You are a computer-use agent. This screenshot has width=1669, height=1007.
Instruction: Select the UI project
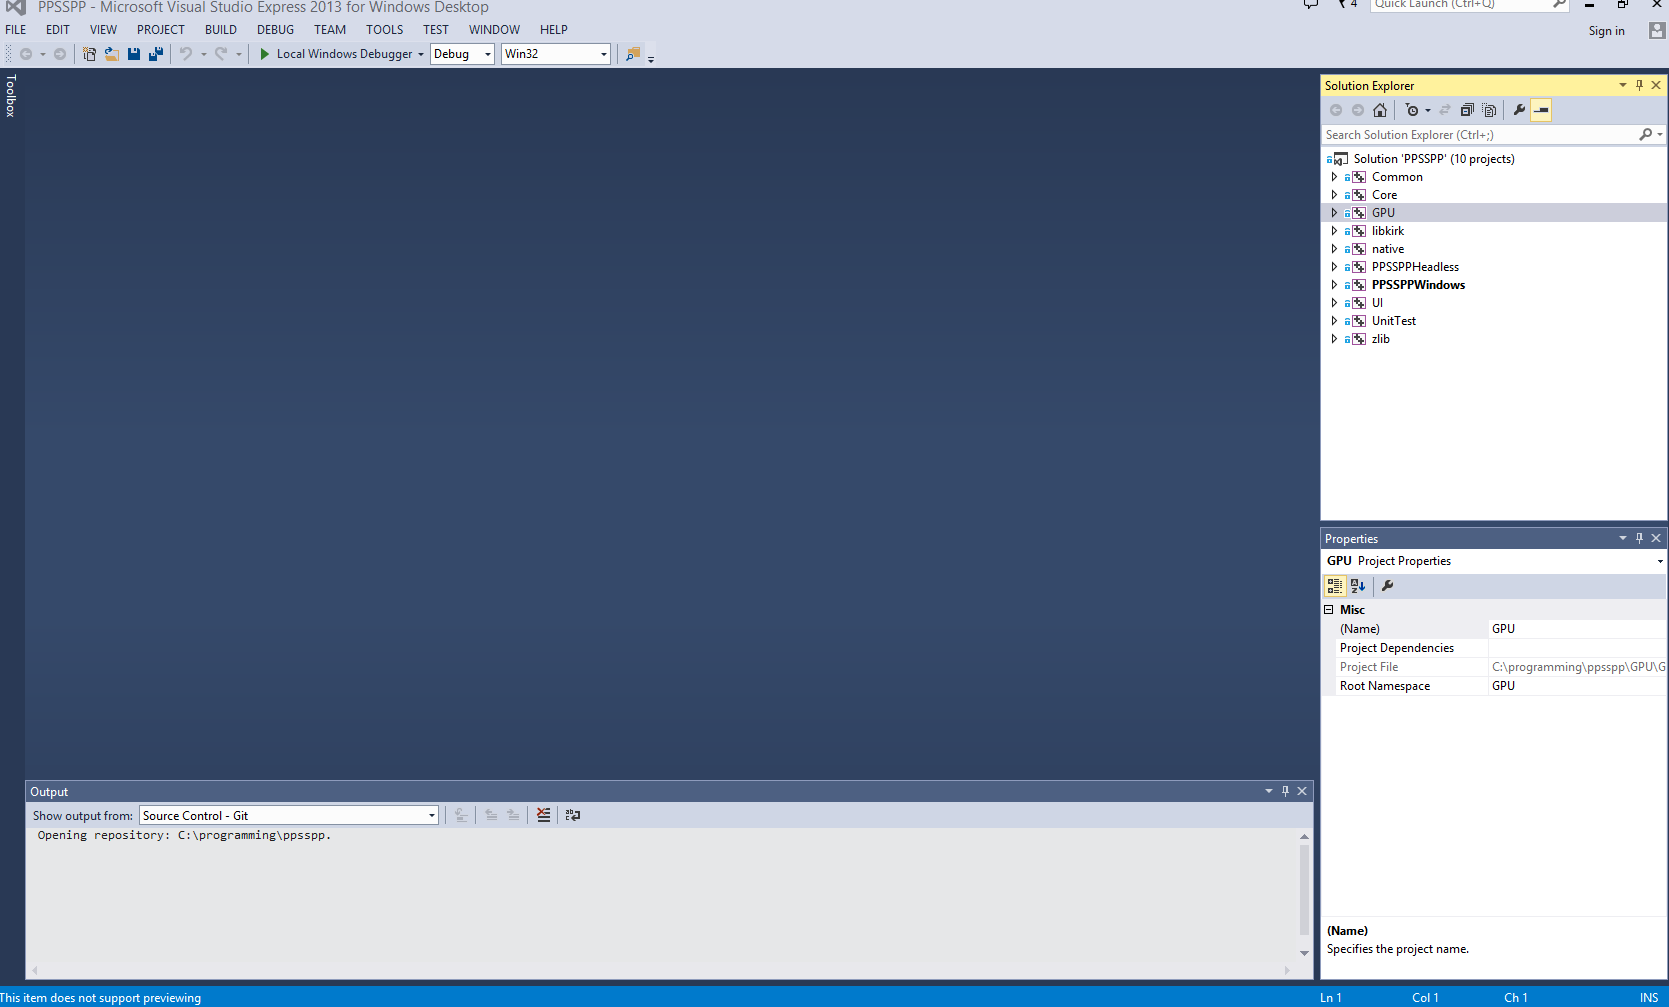point(1377,303)
